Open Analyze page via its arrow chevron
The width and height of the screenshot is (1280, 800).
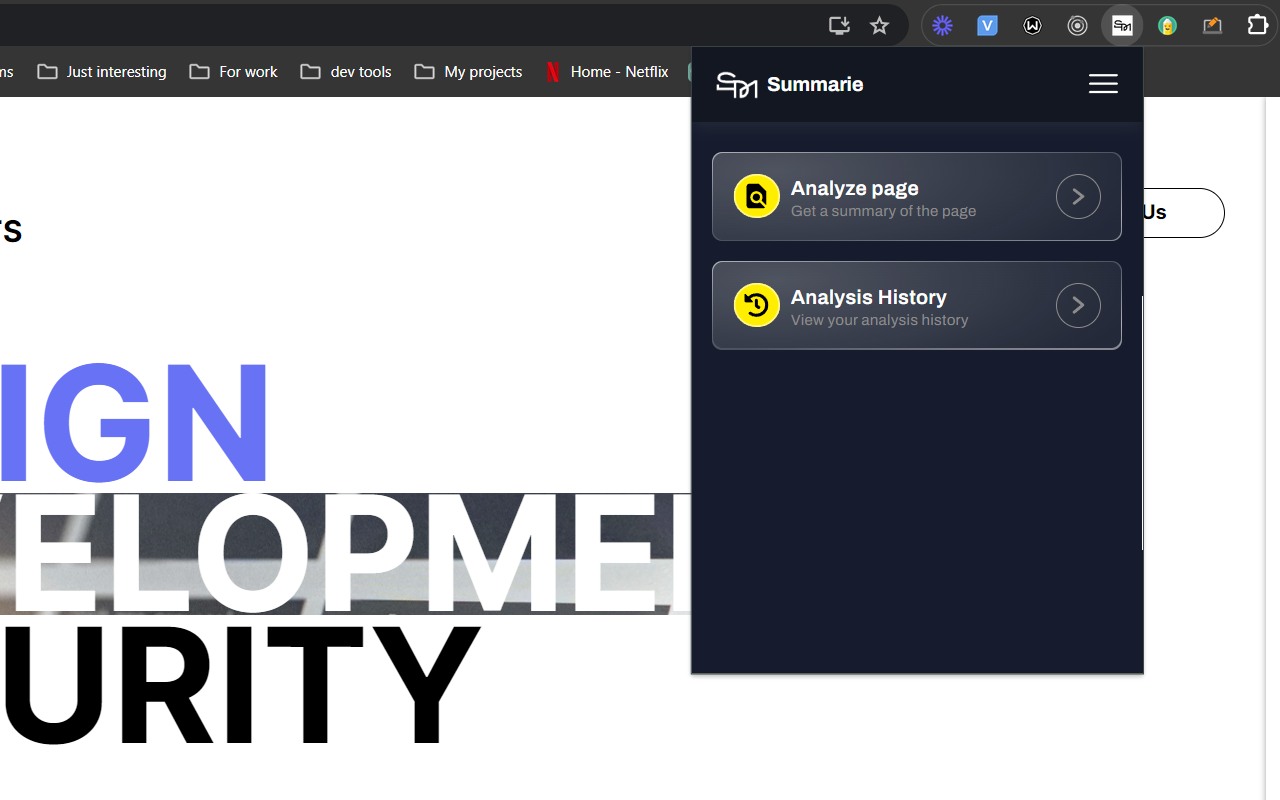coord(1078,197)
